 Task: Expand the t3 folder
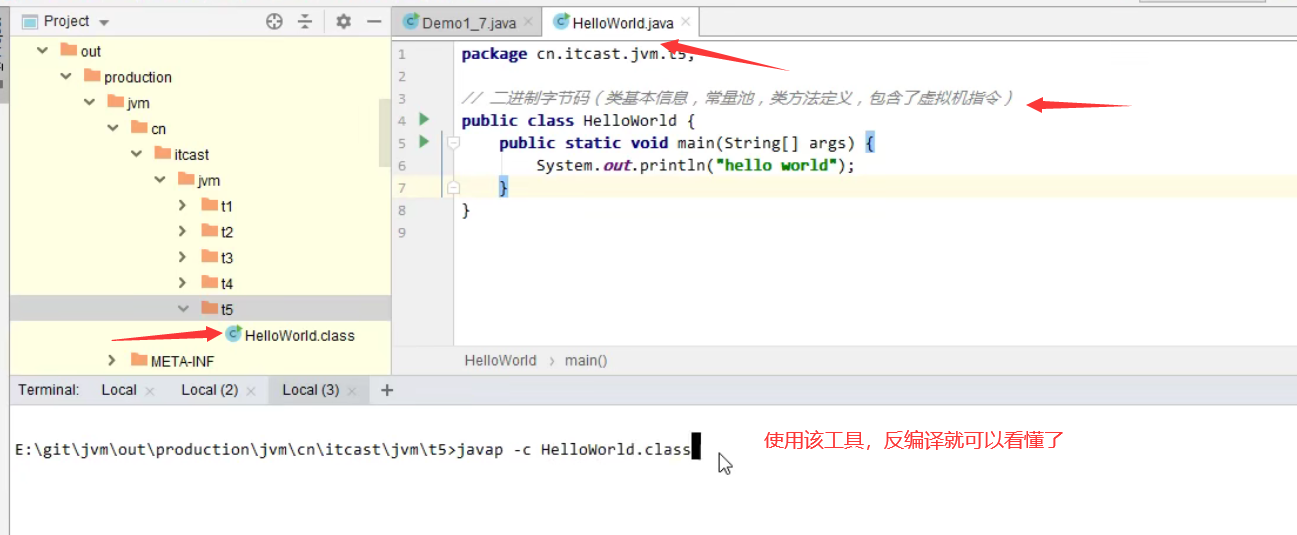[182, 258]
